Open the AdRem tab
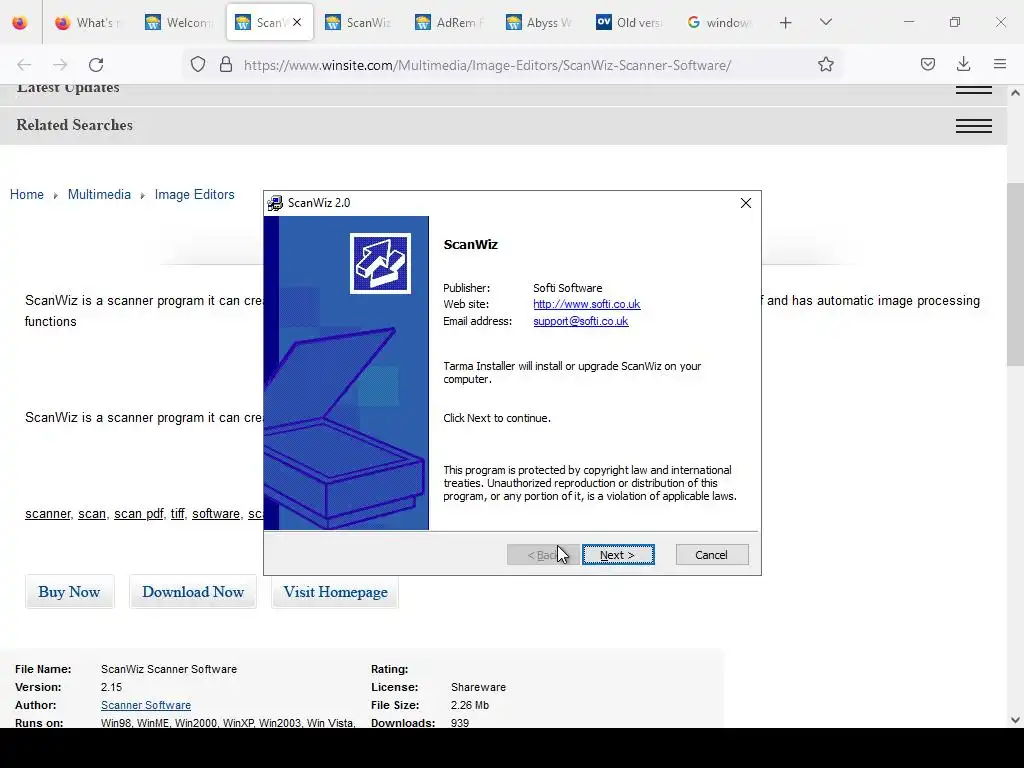 tap(449, 23)
